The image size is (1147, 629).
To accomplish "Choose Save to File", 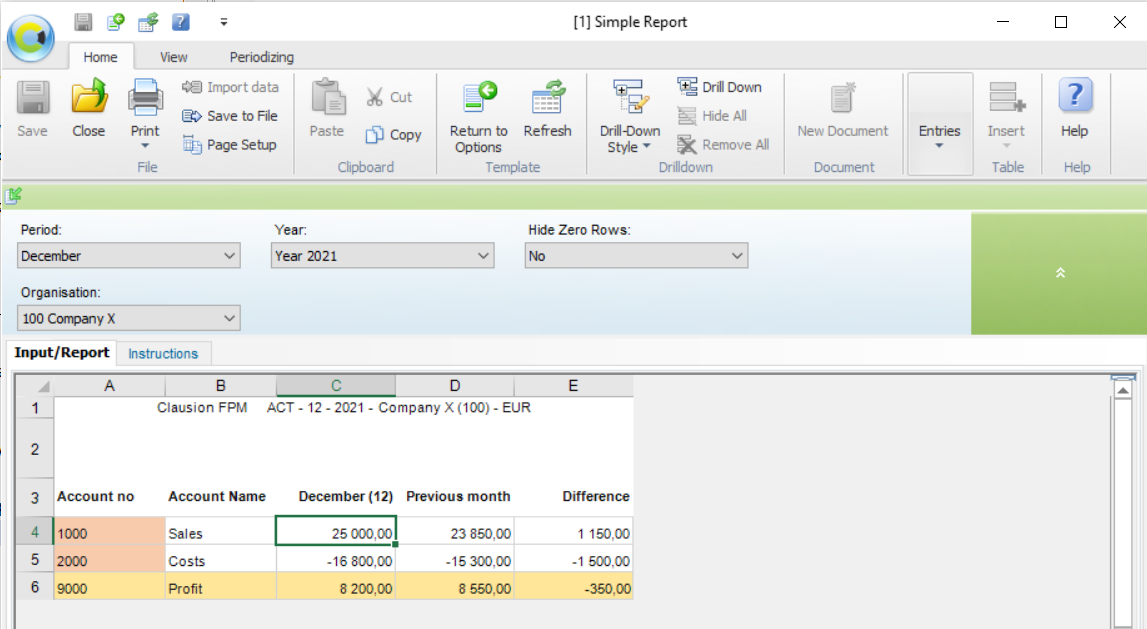I will pyautogui.click(x=230, y=116).
